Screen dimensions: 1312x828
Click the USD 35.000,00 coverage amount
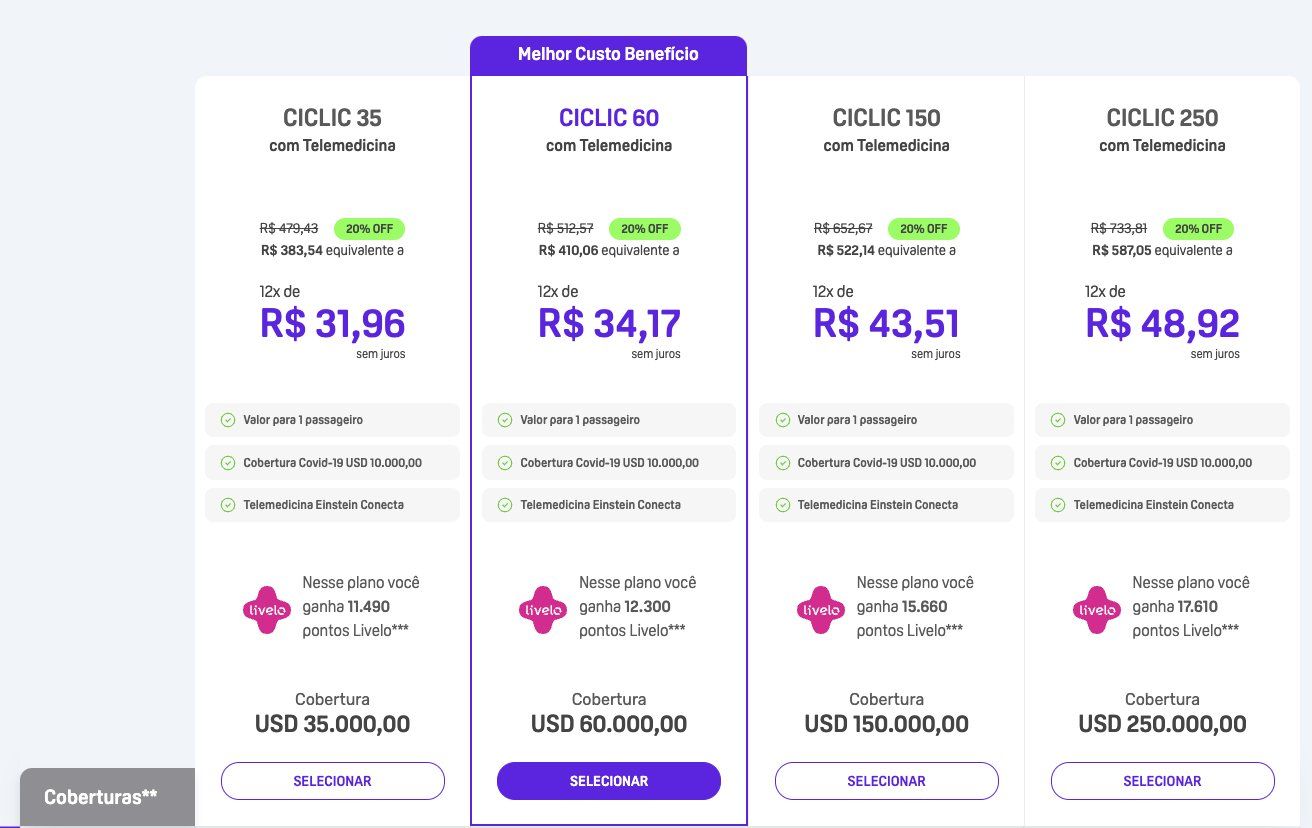pyautogui.click(x=333, y=724)
